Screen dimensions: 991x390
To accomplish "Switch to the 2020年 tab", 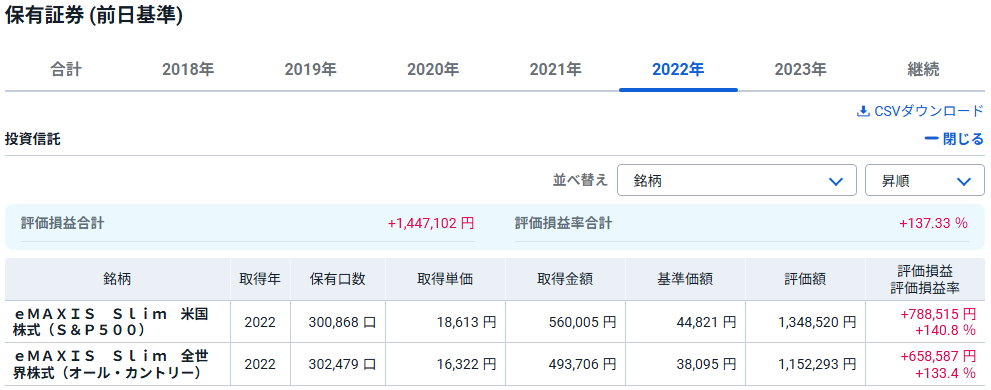I will (x=433, y=70).
